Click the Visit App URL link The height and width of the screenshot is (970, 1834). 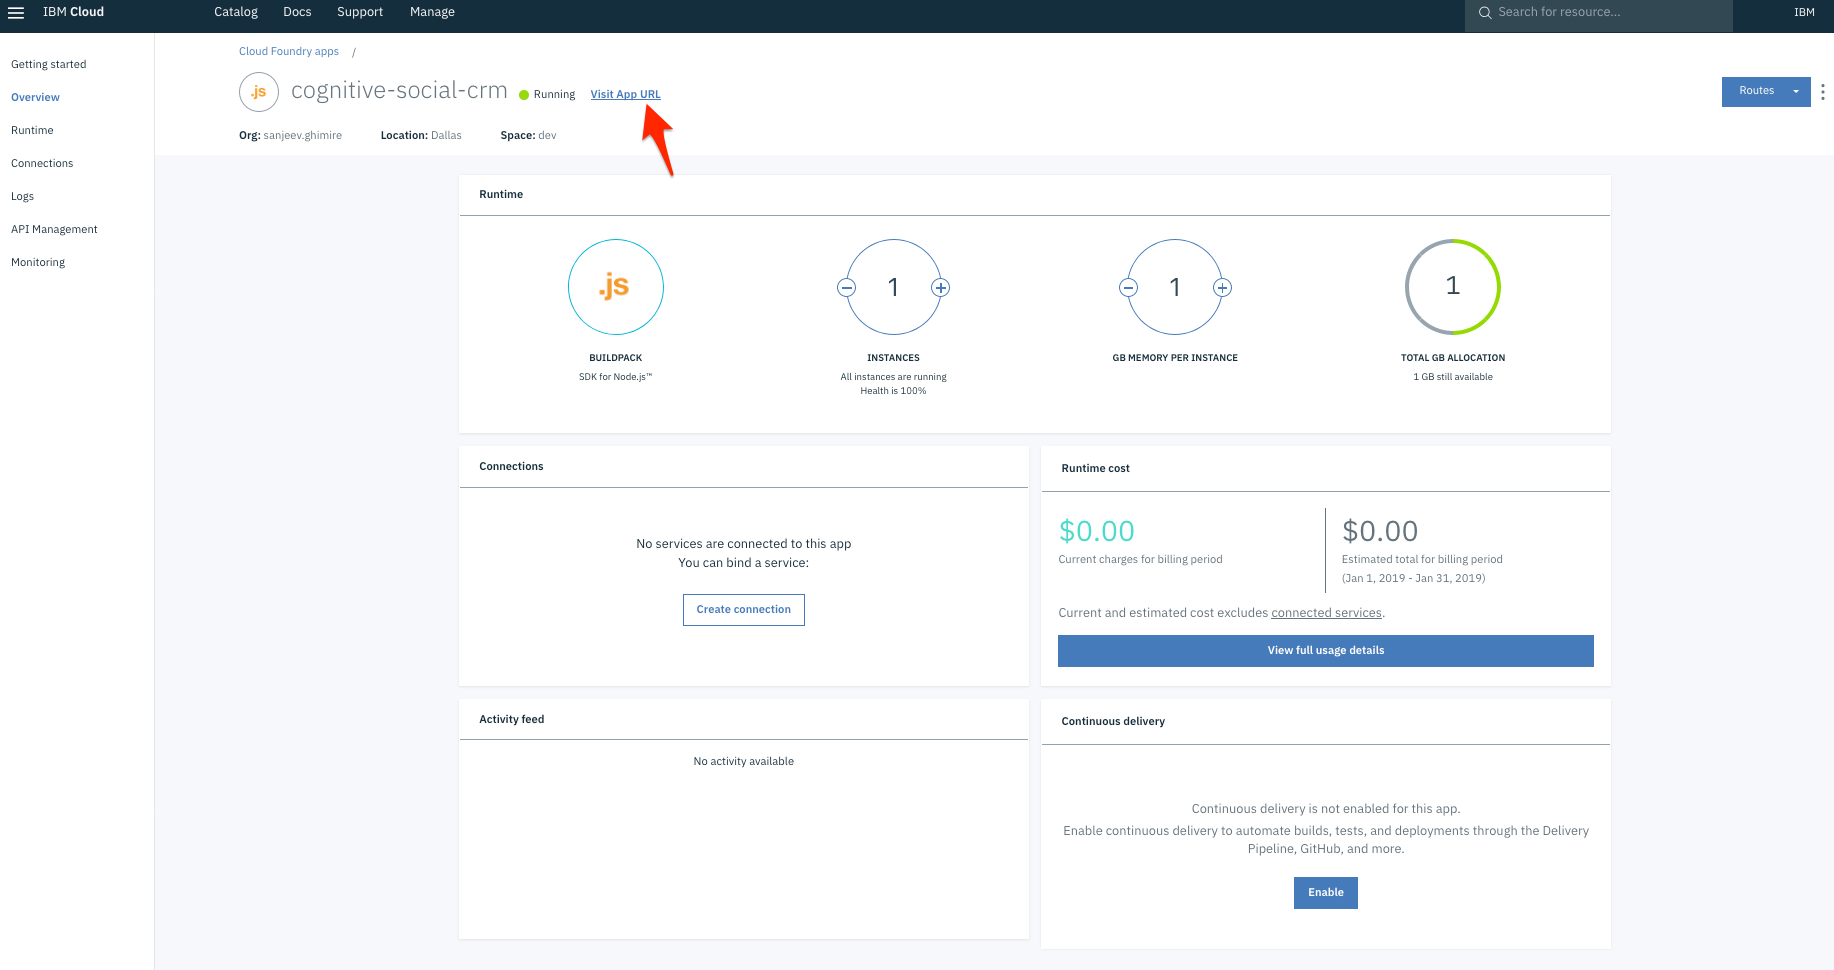[x=625, y=94]
